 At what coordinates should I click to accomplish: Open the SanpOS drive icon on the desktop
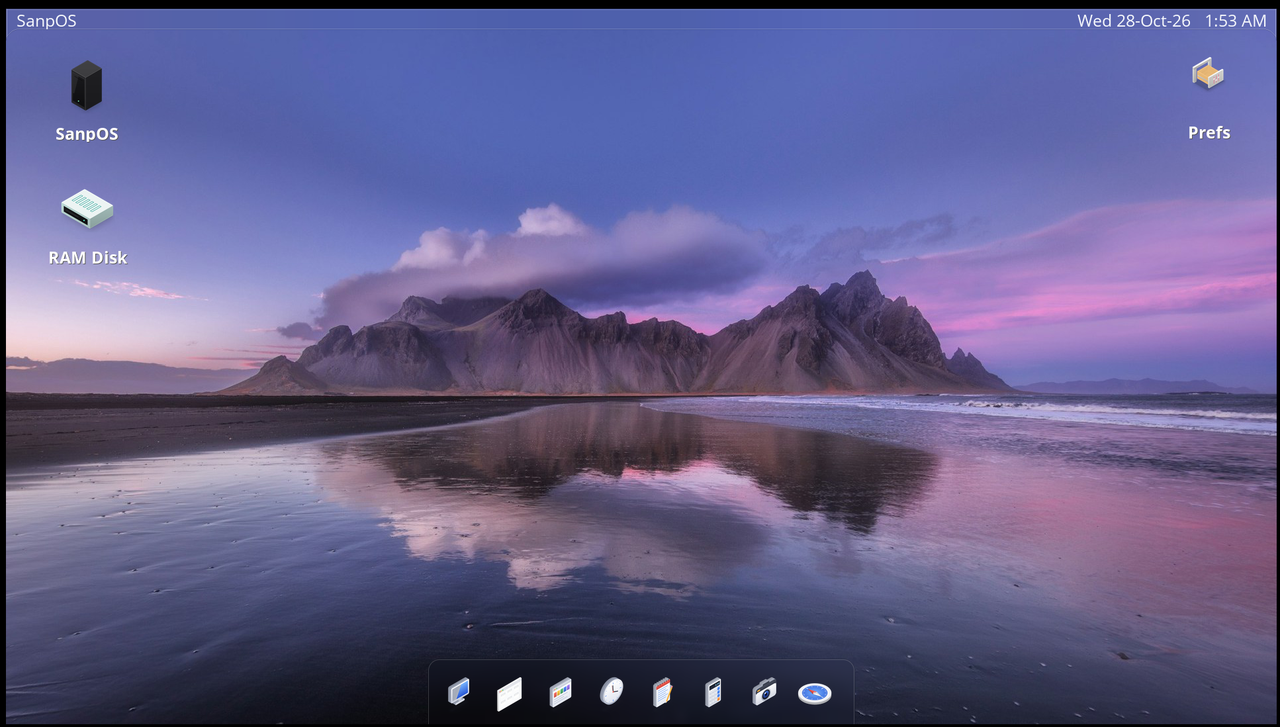click(87, 86)
